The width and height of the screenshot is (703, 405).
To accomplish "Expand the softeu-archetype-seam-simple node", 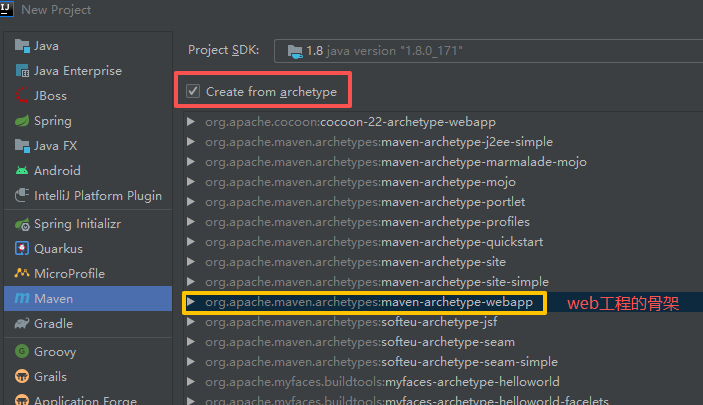I will pyautogui.click(x=191, y=361).
